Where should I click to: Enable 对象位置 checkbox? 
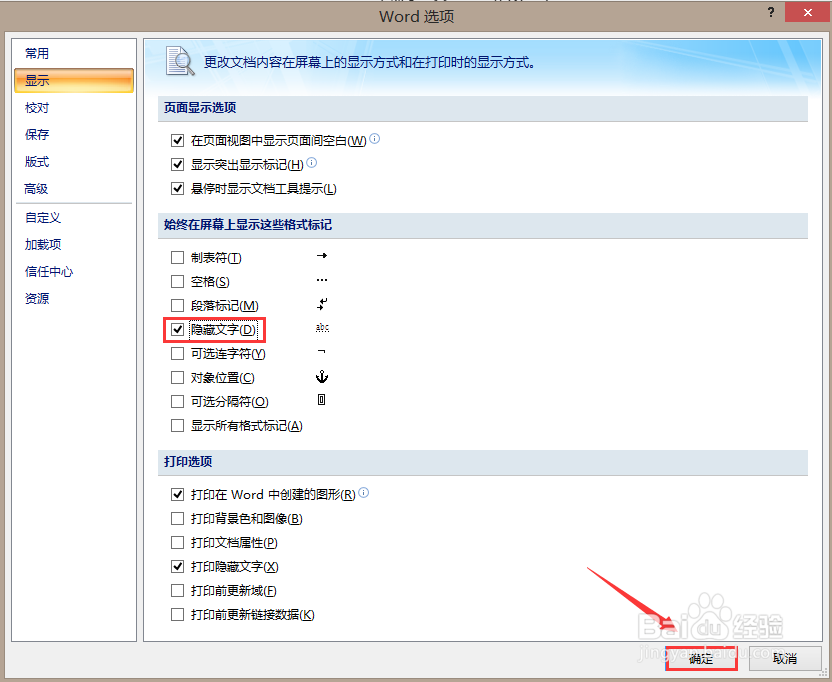click(177, 377)
